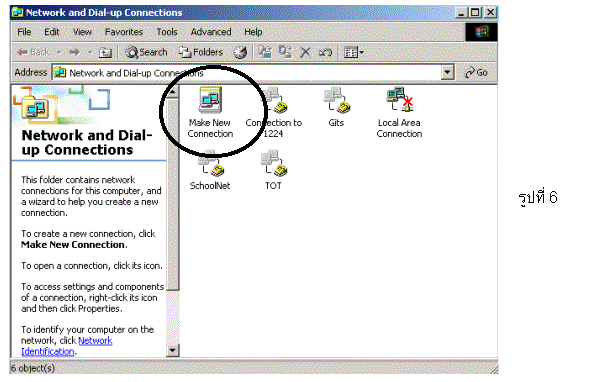608x382 pixels.
Task: Open the View menu
Action: 82,32
